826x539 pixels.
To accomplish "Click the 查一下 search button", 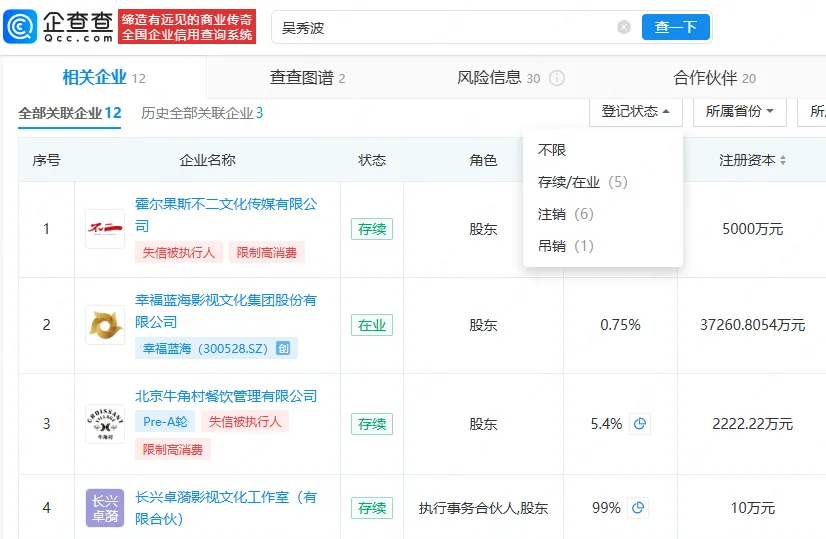I will [x=675, y=27].
